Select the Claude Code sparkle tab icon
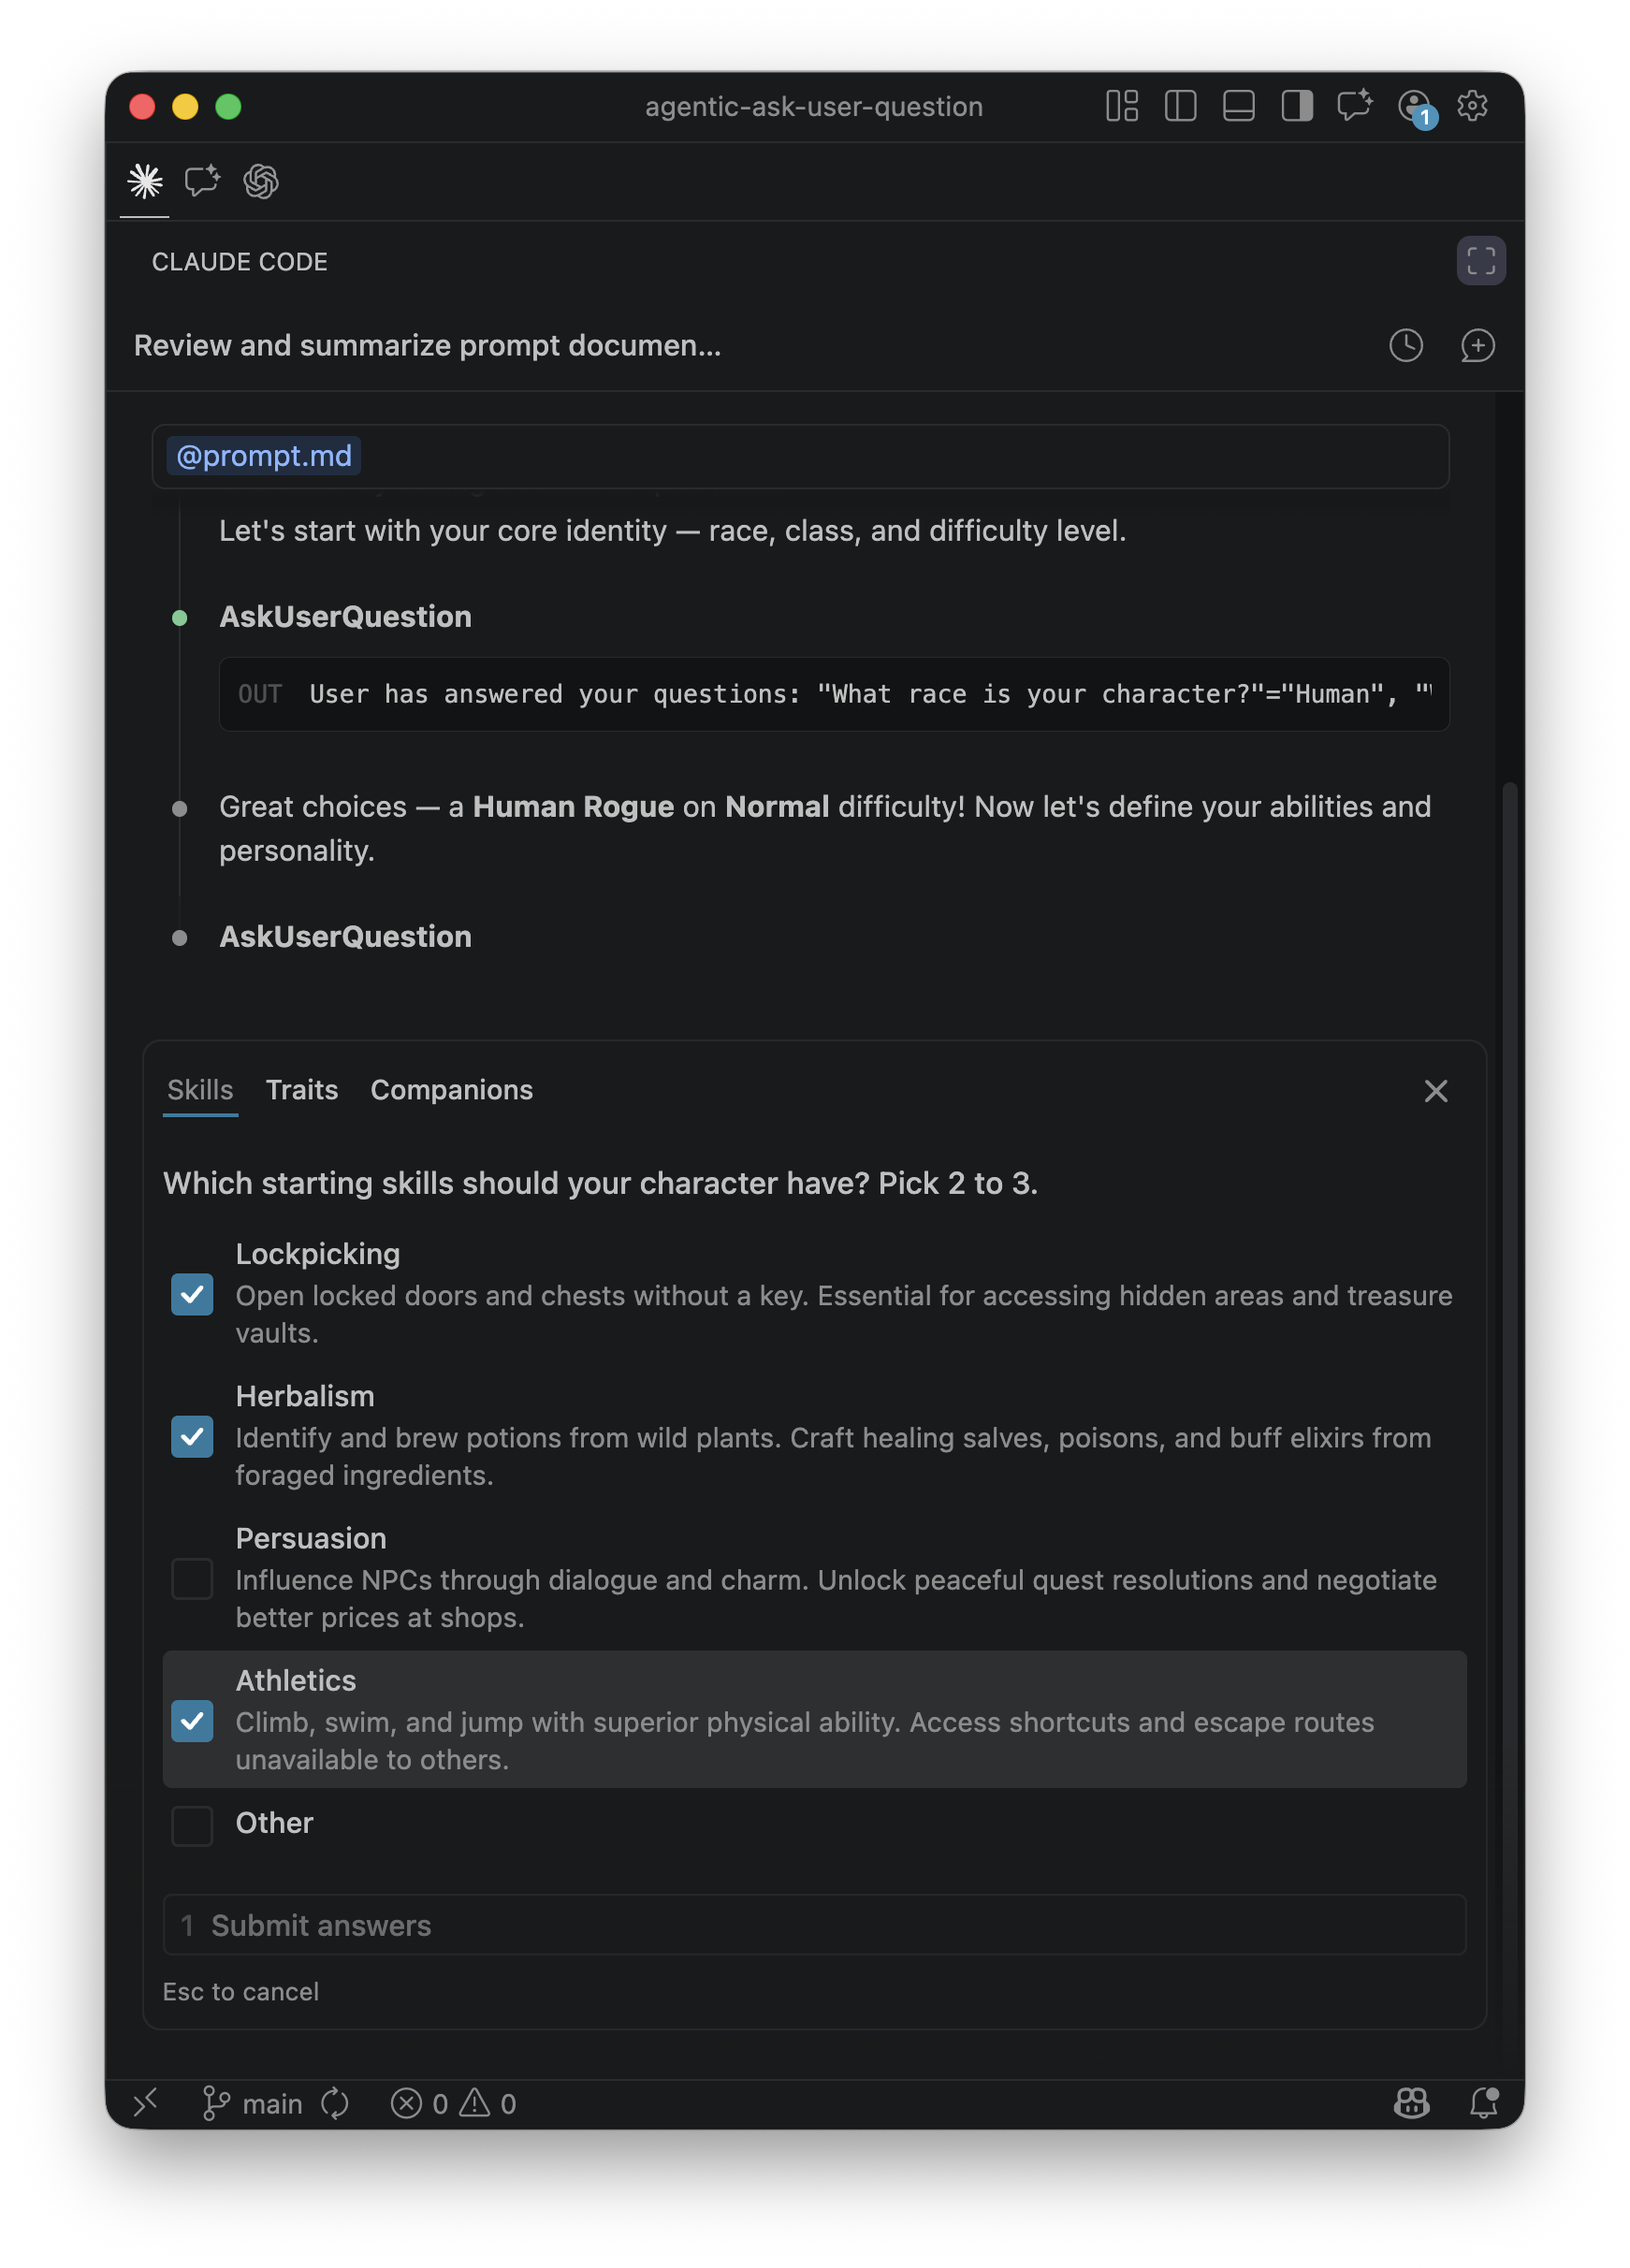The width and height of the screenshot is (1630, 2268). coord(144,182)
